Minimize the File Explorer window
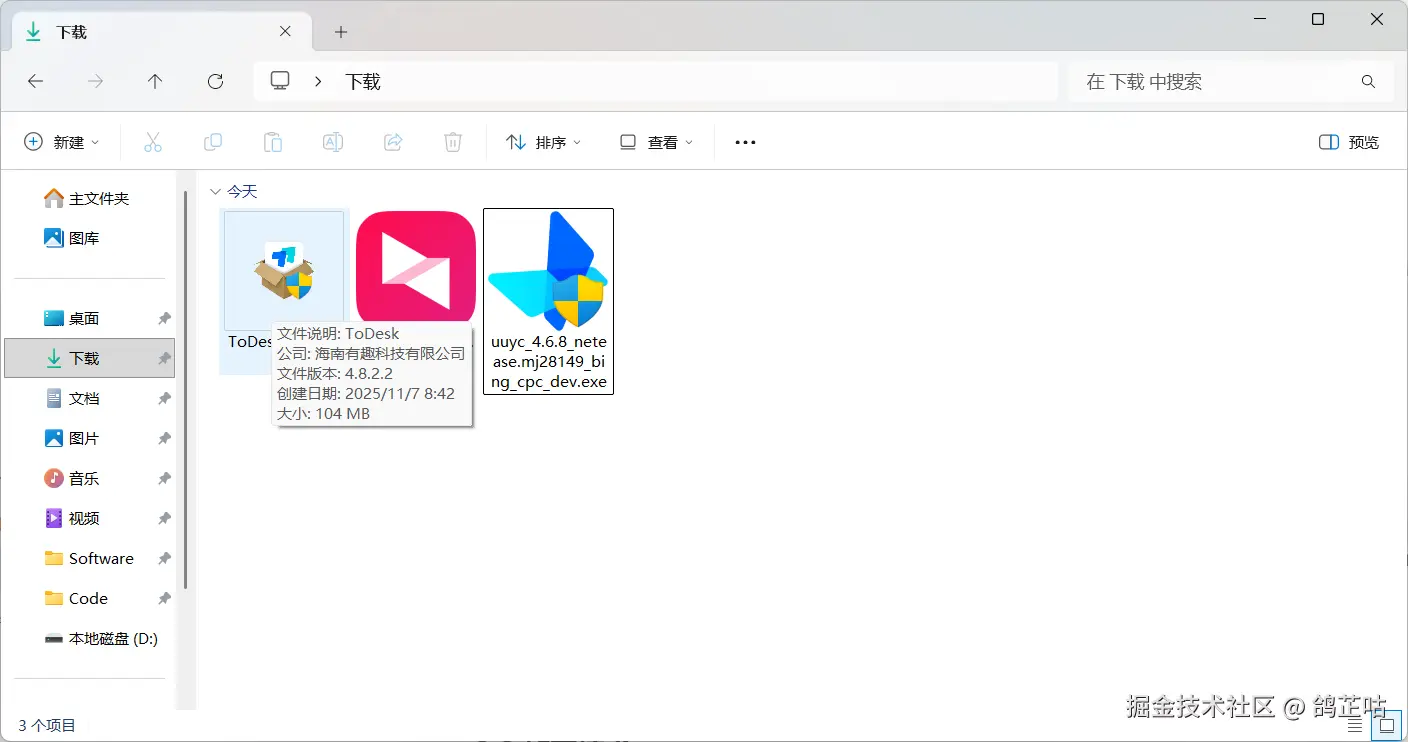The image size is (1408, 742). point(1259,19)
